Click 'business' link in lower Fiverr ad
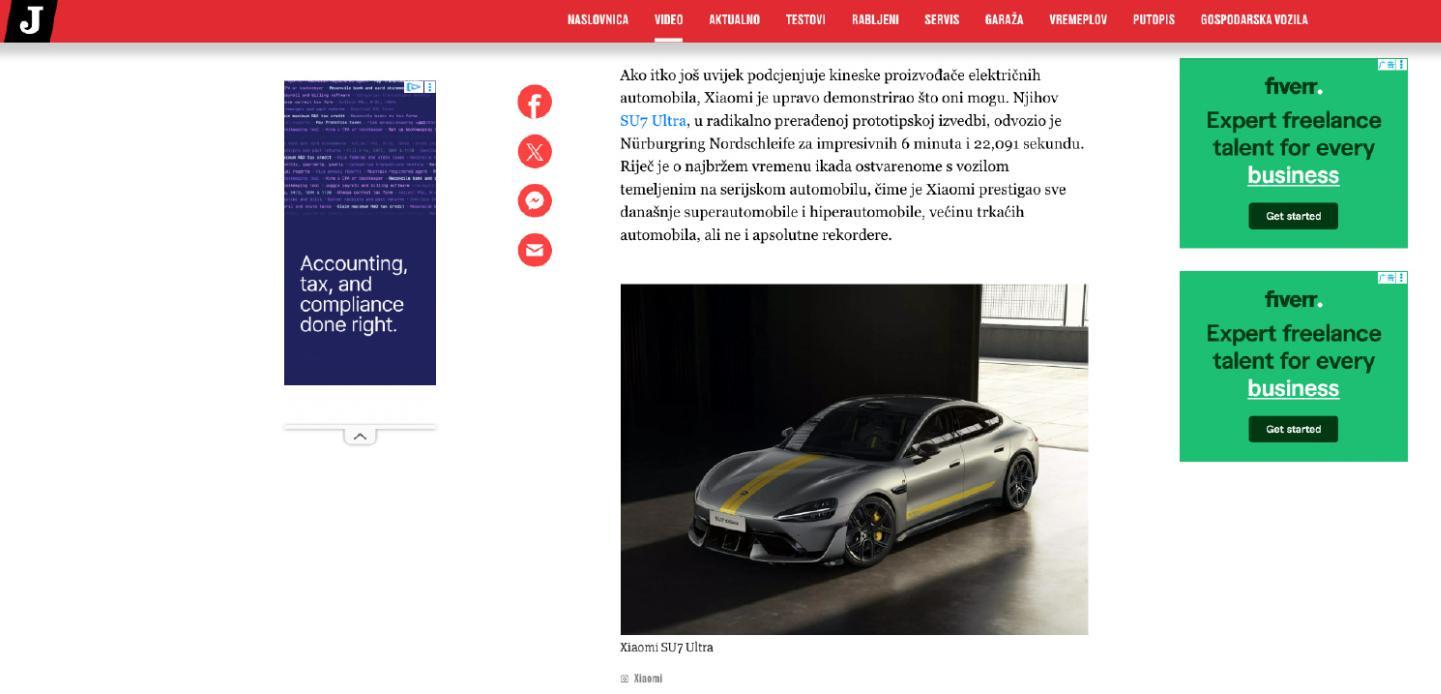The image size is (1441, 694). click(x=1293, y=389)
